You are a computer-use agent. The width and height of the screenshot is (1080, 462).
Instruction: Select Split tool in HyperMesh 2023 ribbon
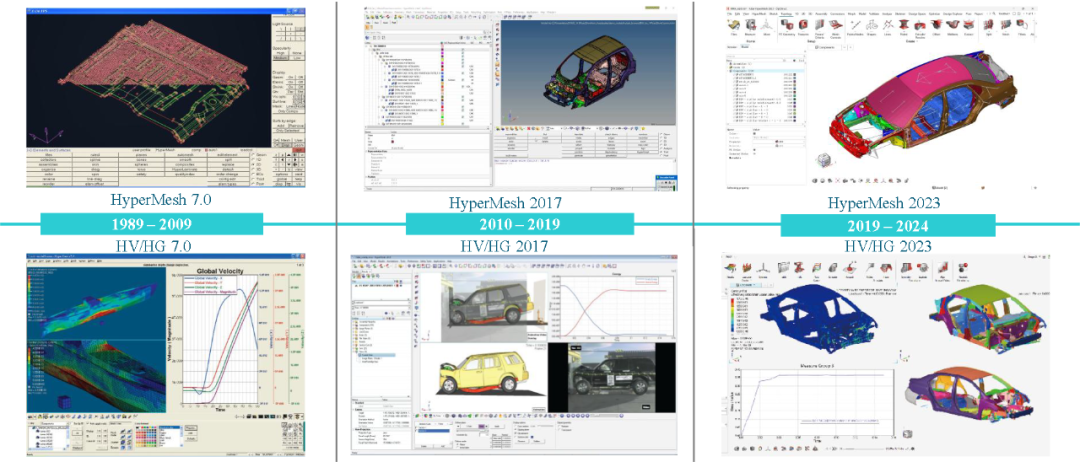(988, 28)
